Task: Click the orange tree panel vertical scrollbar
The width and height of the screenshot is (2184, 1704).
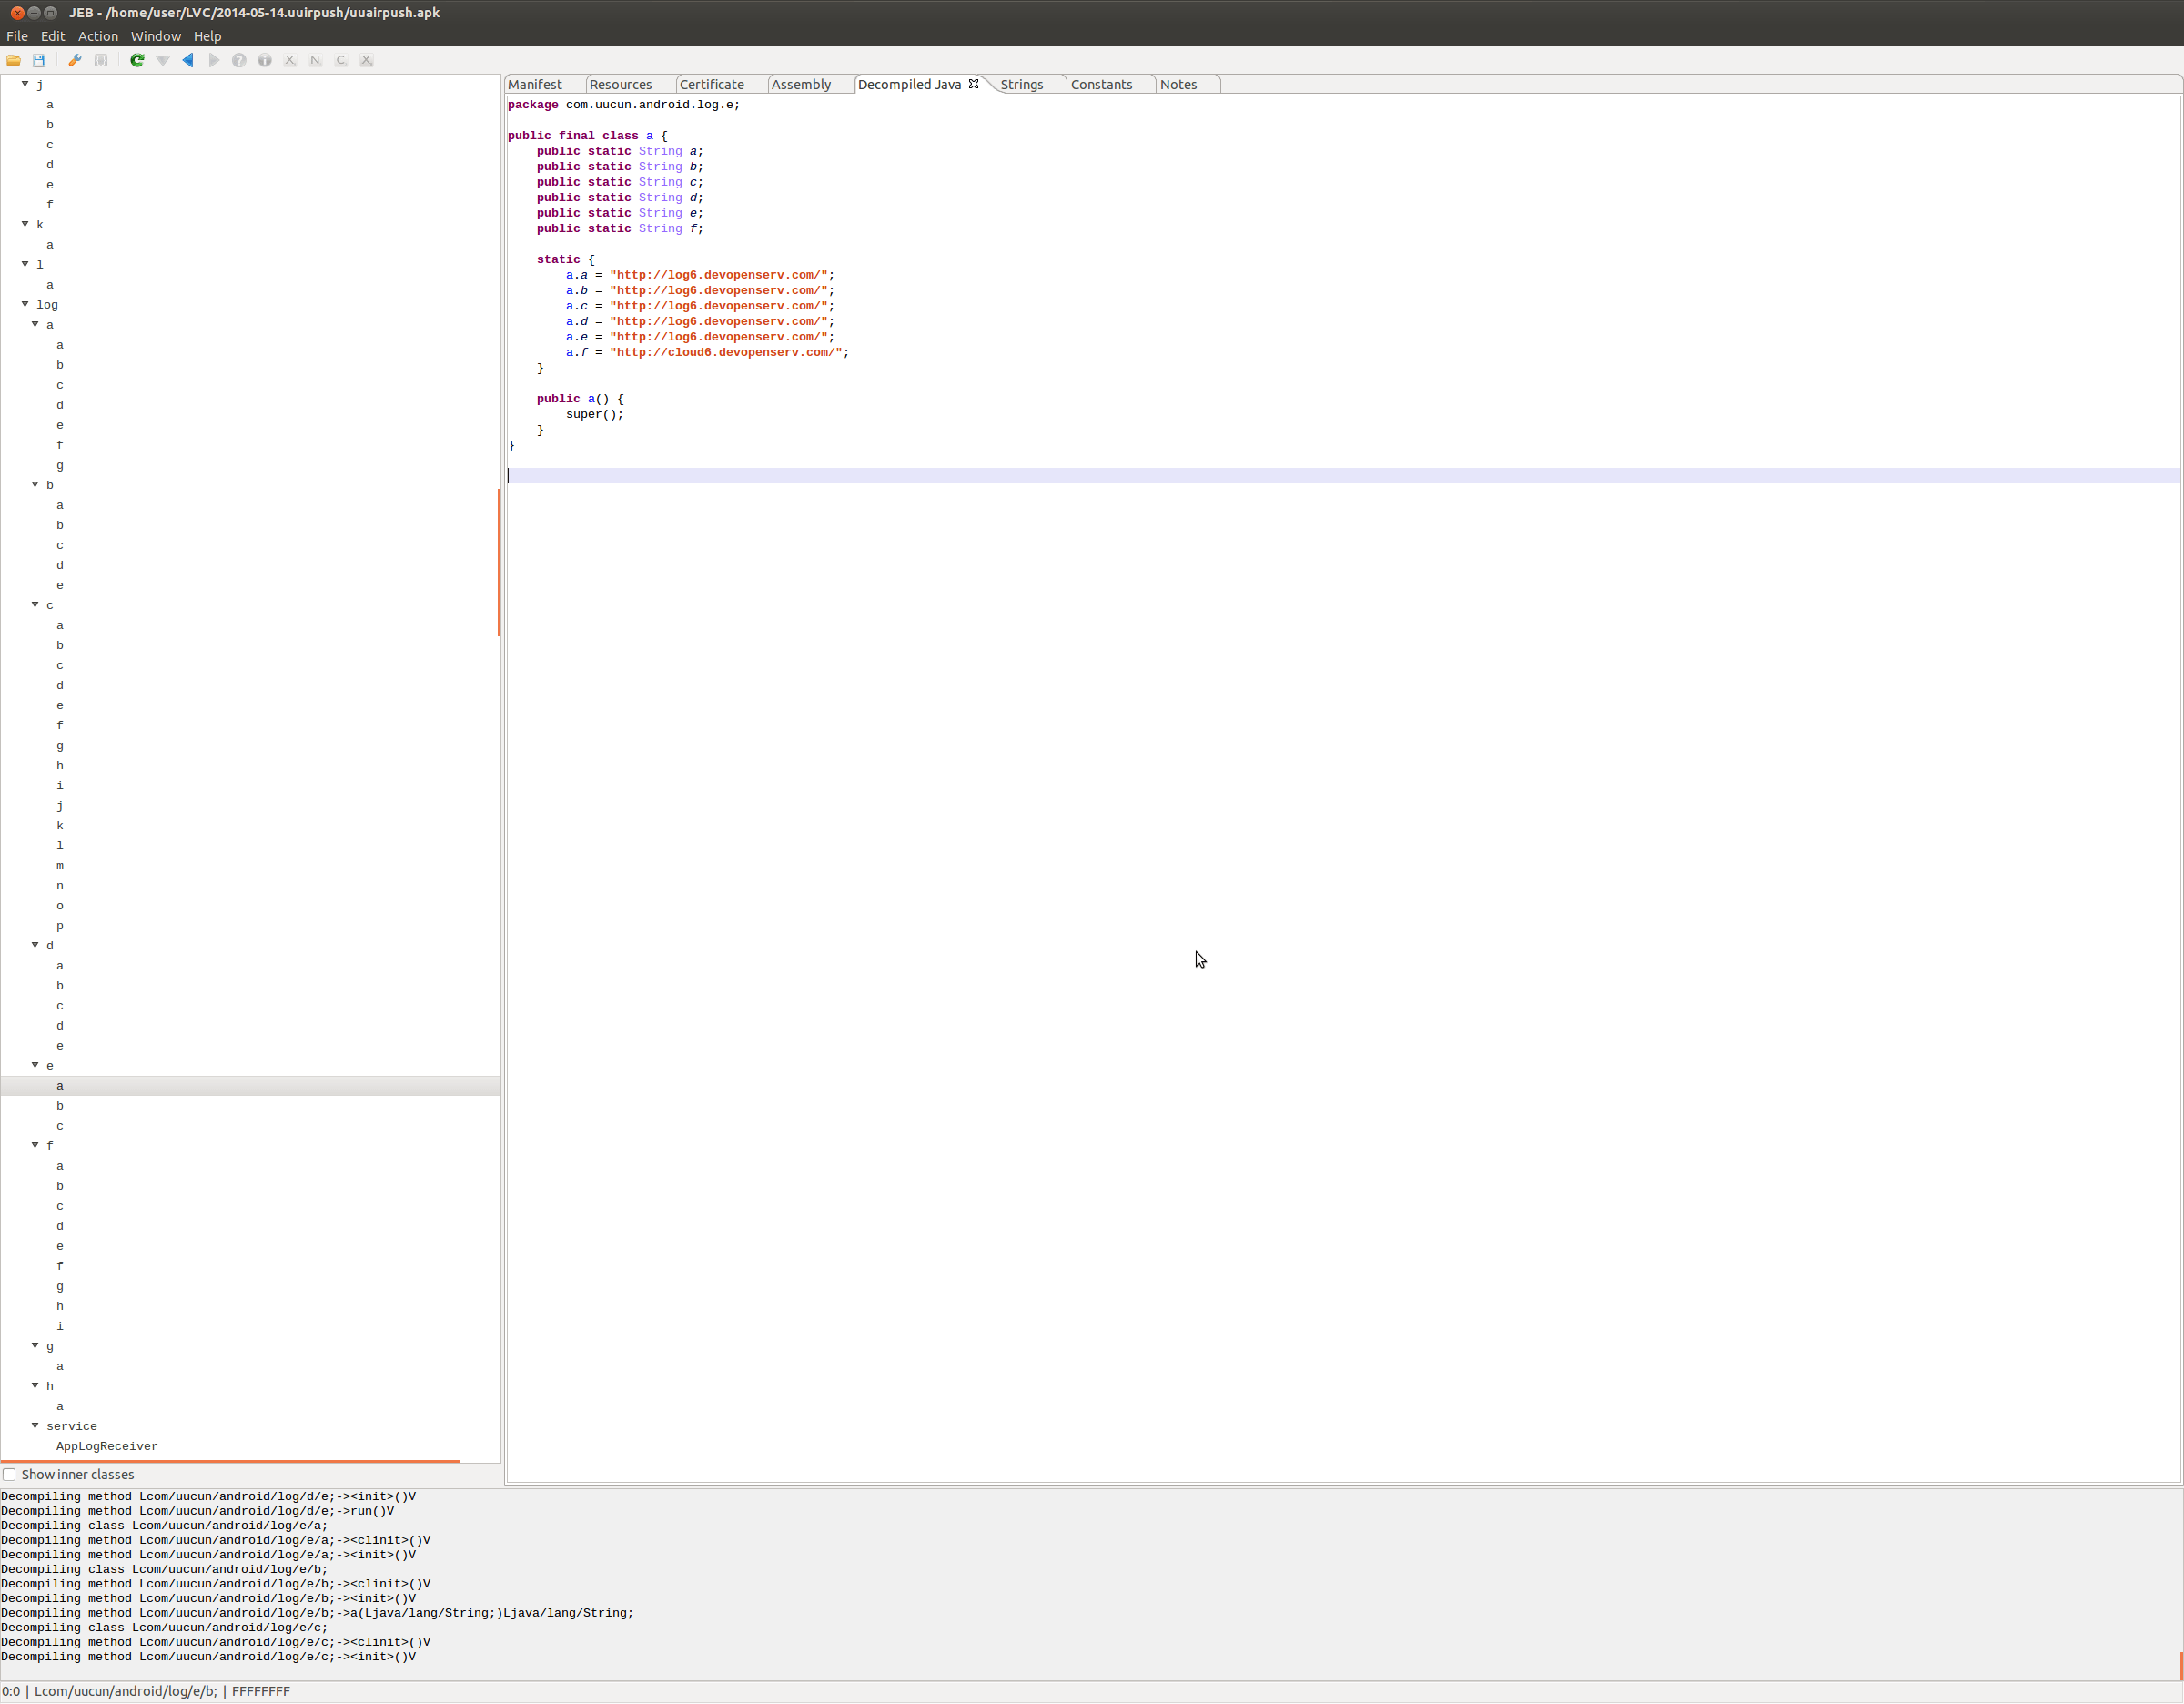Action: coord(499,561)
